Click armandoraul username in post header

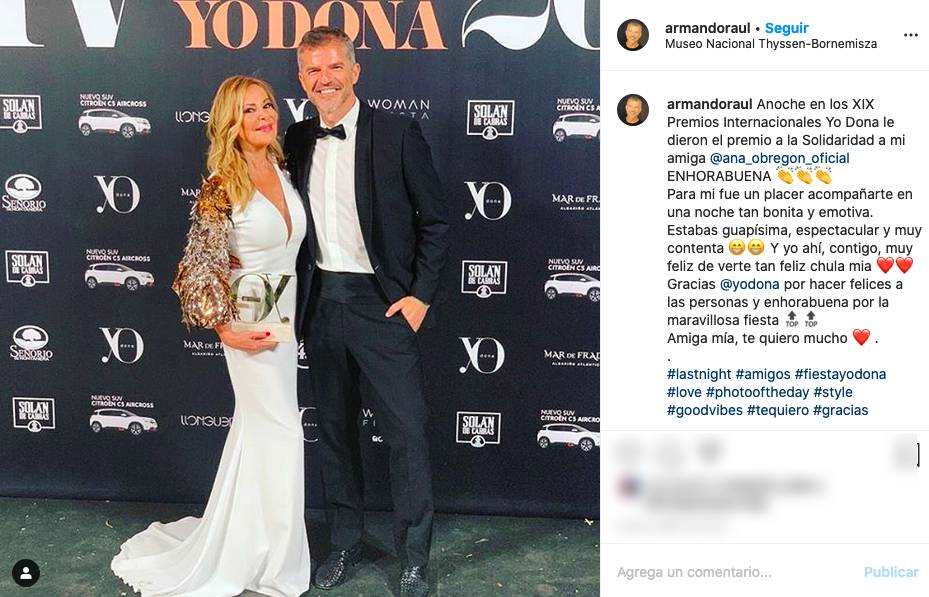707,28
